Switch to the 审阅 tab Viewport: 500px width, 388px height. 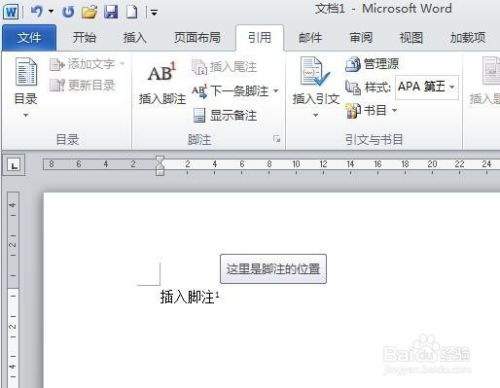pyautogui.click(x=361, y=37)
